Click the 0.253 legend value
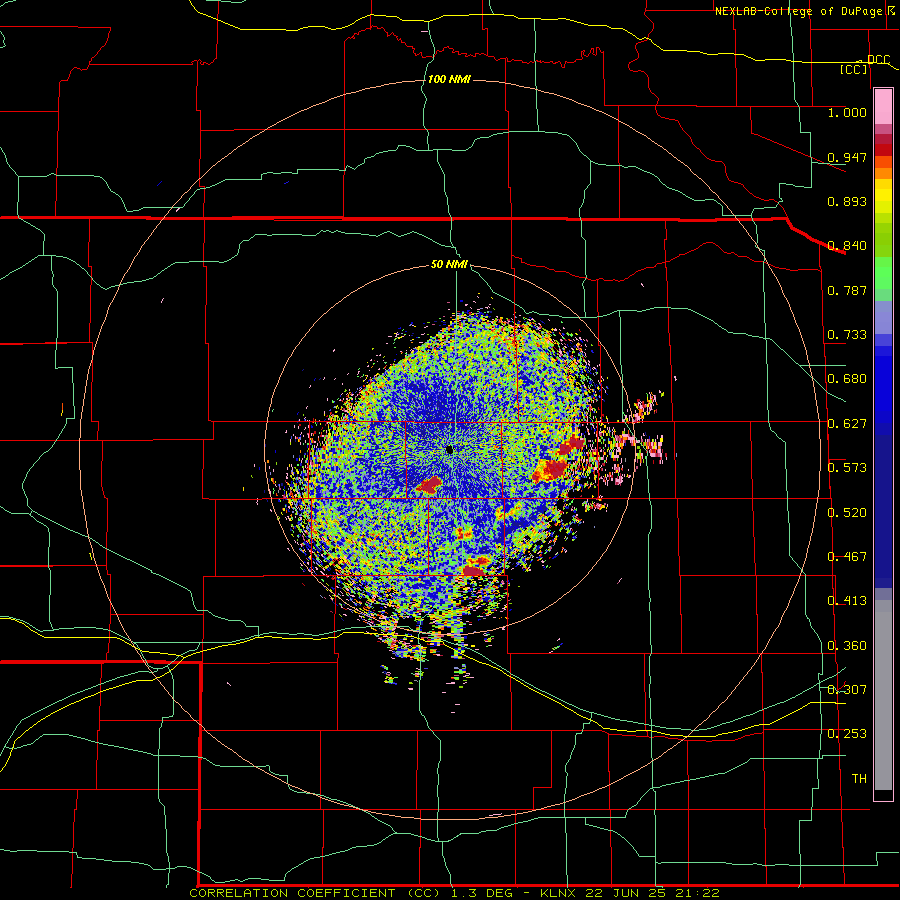Image resolution: width=900 pixels, height=900 pixels. (847, 734)
